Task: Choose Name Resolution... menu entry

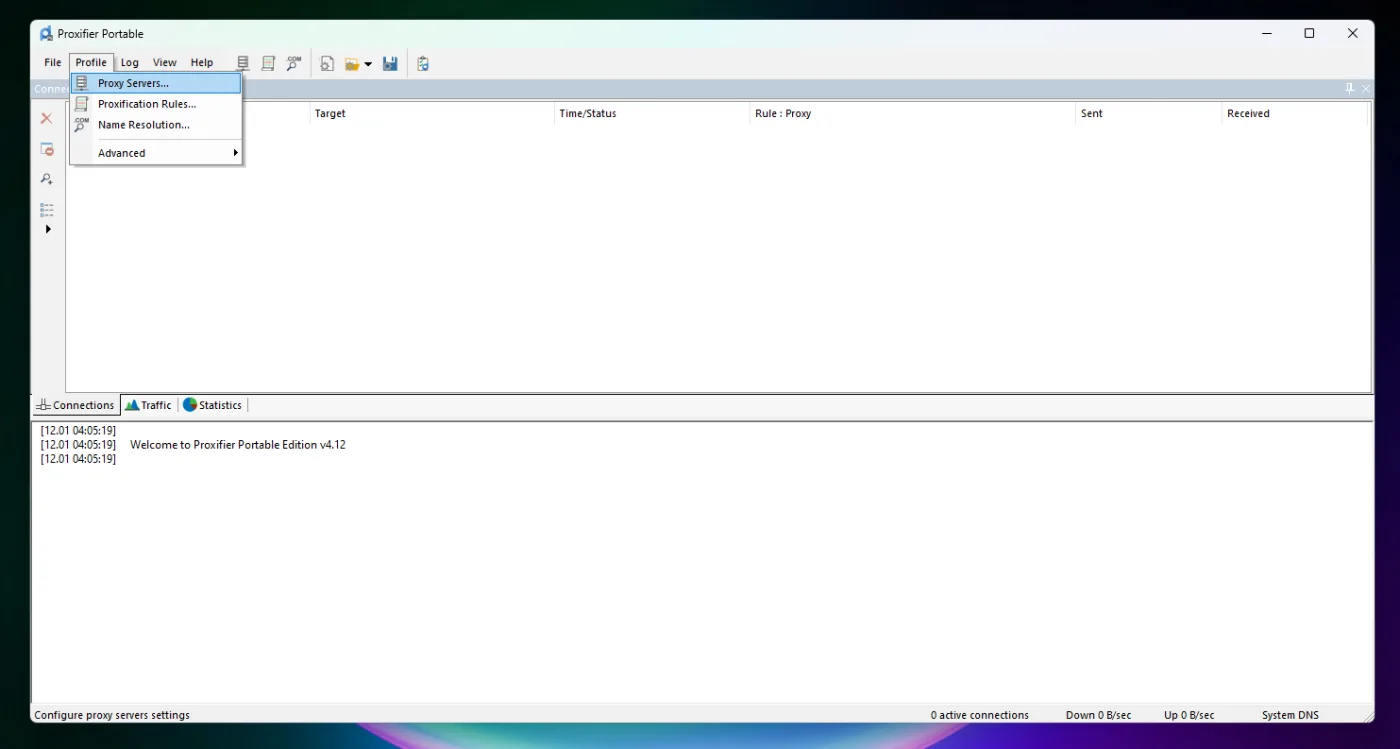Action: [x=156, y=125]
